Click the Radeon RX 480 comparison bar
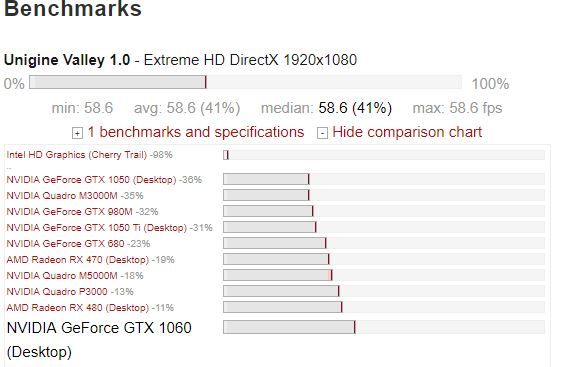Viewport: 562px width, 367px height. point(384,307)
